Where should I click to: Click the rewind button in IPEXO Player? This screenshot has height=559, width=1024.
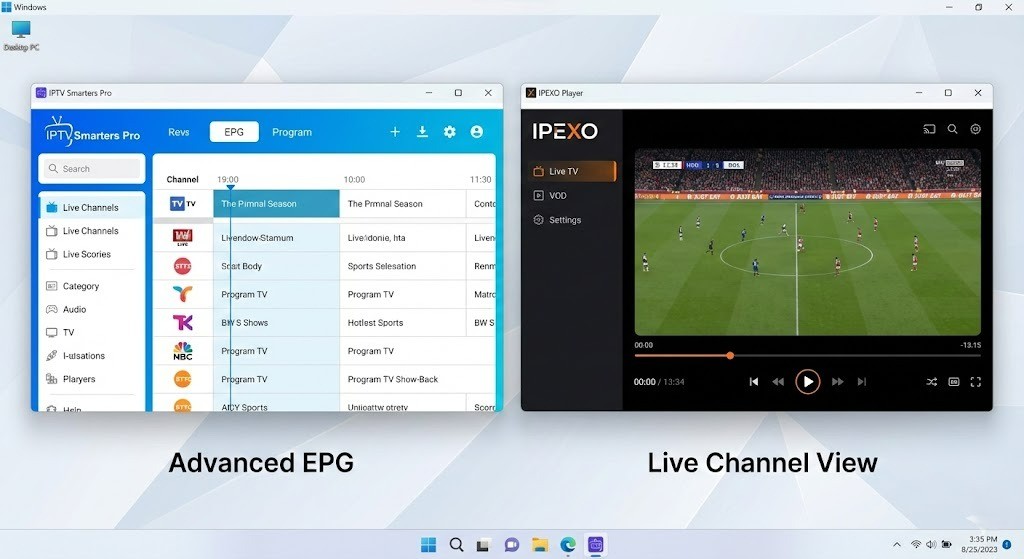point(778,381)
